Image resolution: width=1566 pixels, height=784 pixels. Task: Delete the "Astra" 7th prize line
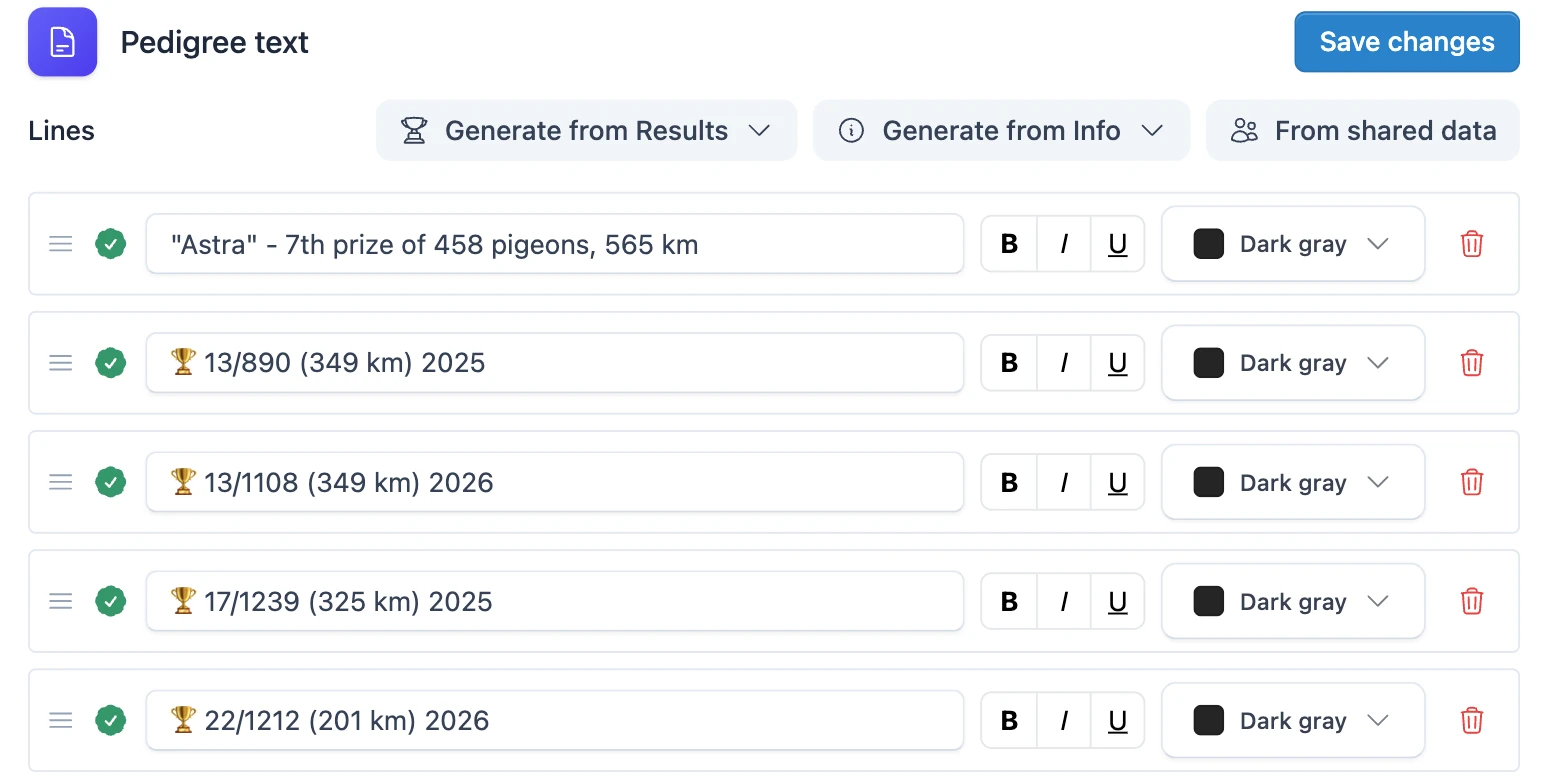point(1471,244)
